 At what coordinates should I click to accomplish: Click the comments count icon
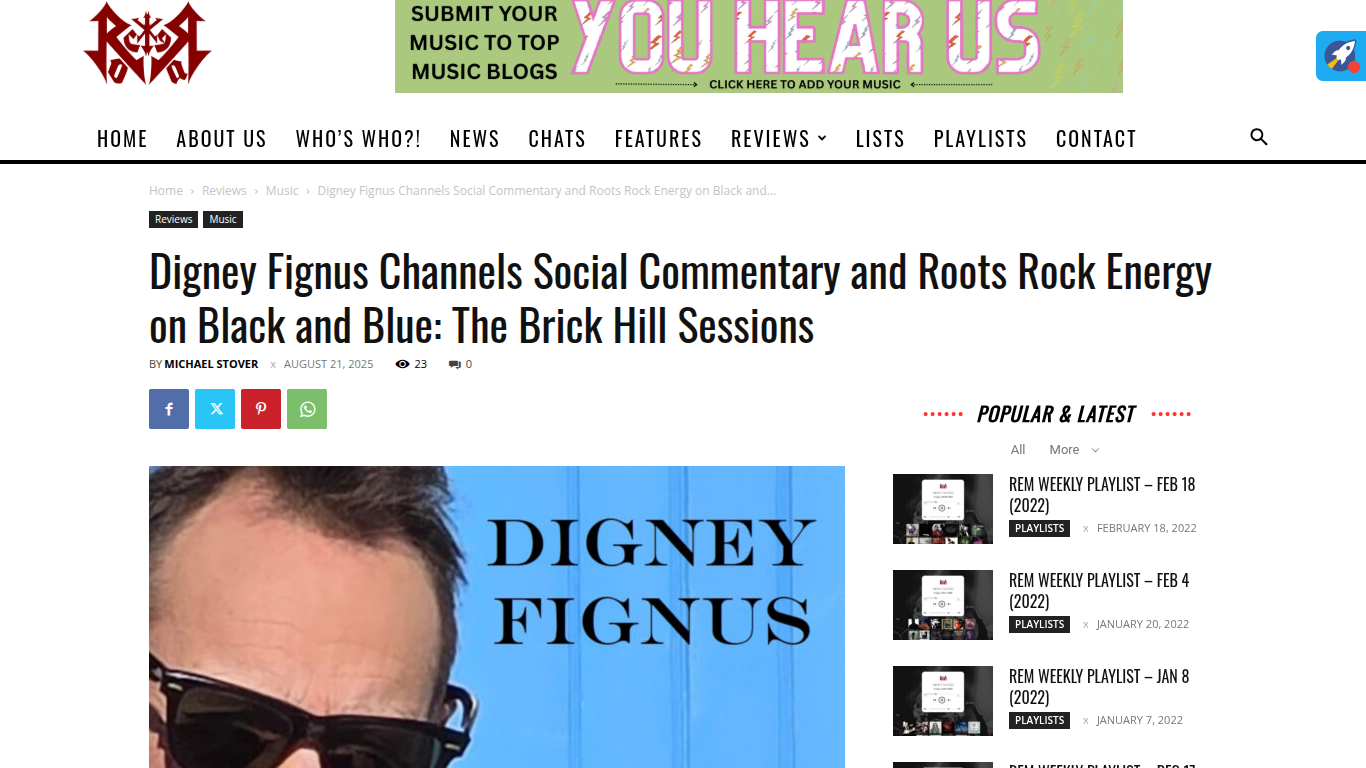point(454,364)
